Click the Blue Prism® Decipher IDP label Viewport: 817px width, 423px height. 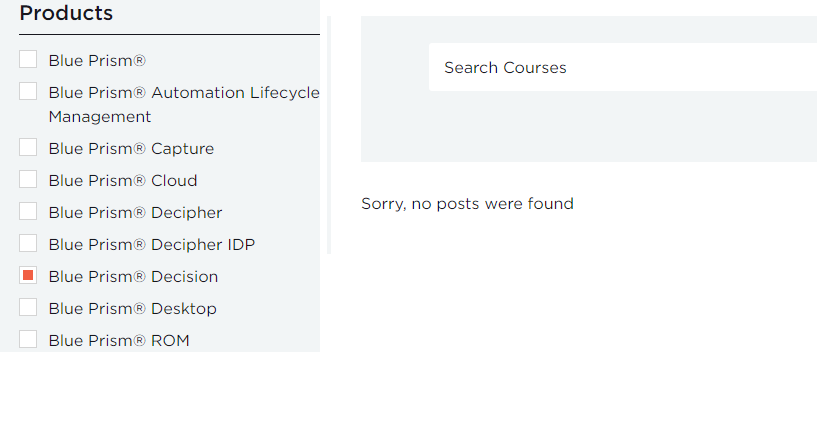[152, 245]
